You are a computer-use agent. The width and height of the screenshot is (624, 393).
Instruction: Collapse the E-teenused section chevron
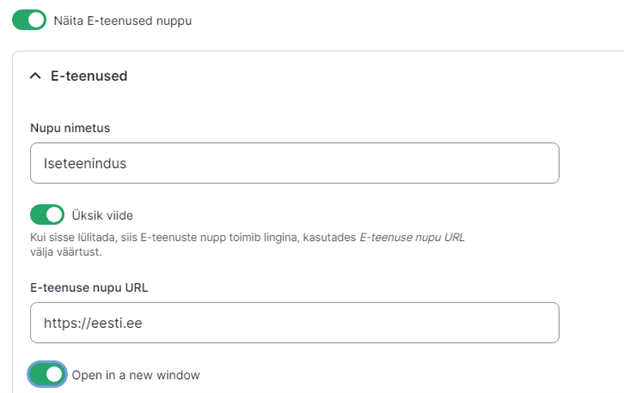click(x=35, y=76)
